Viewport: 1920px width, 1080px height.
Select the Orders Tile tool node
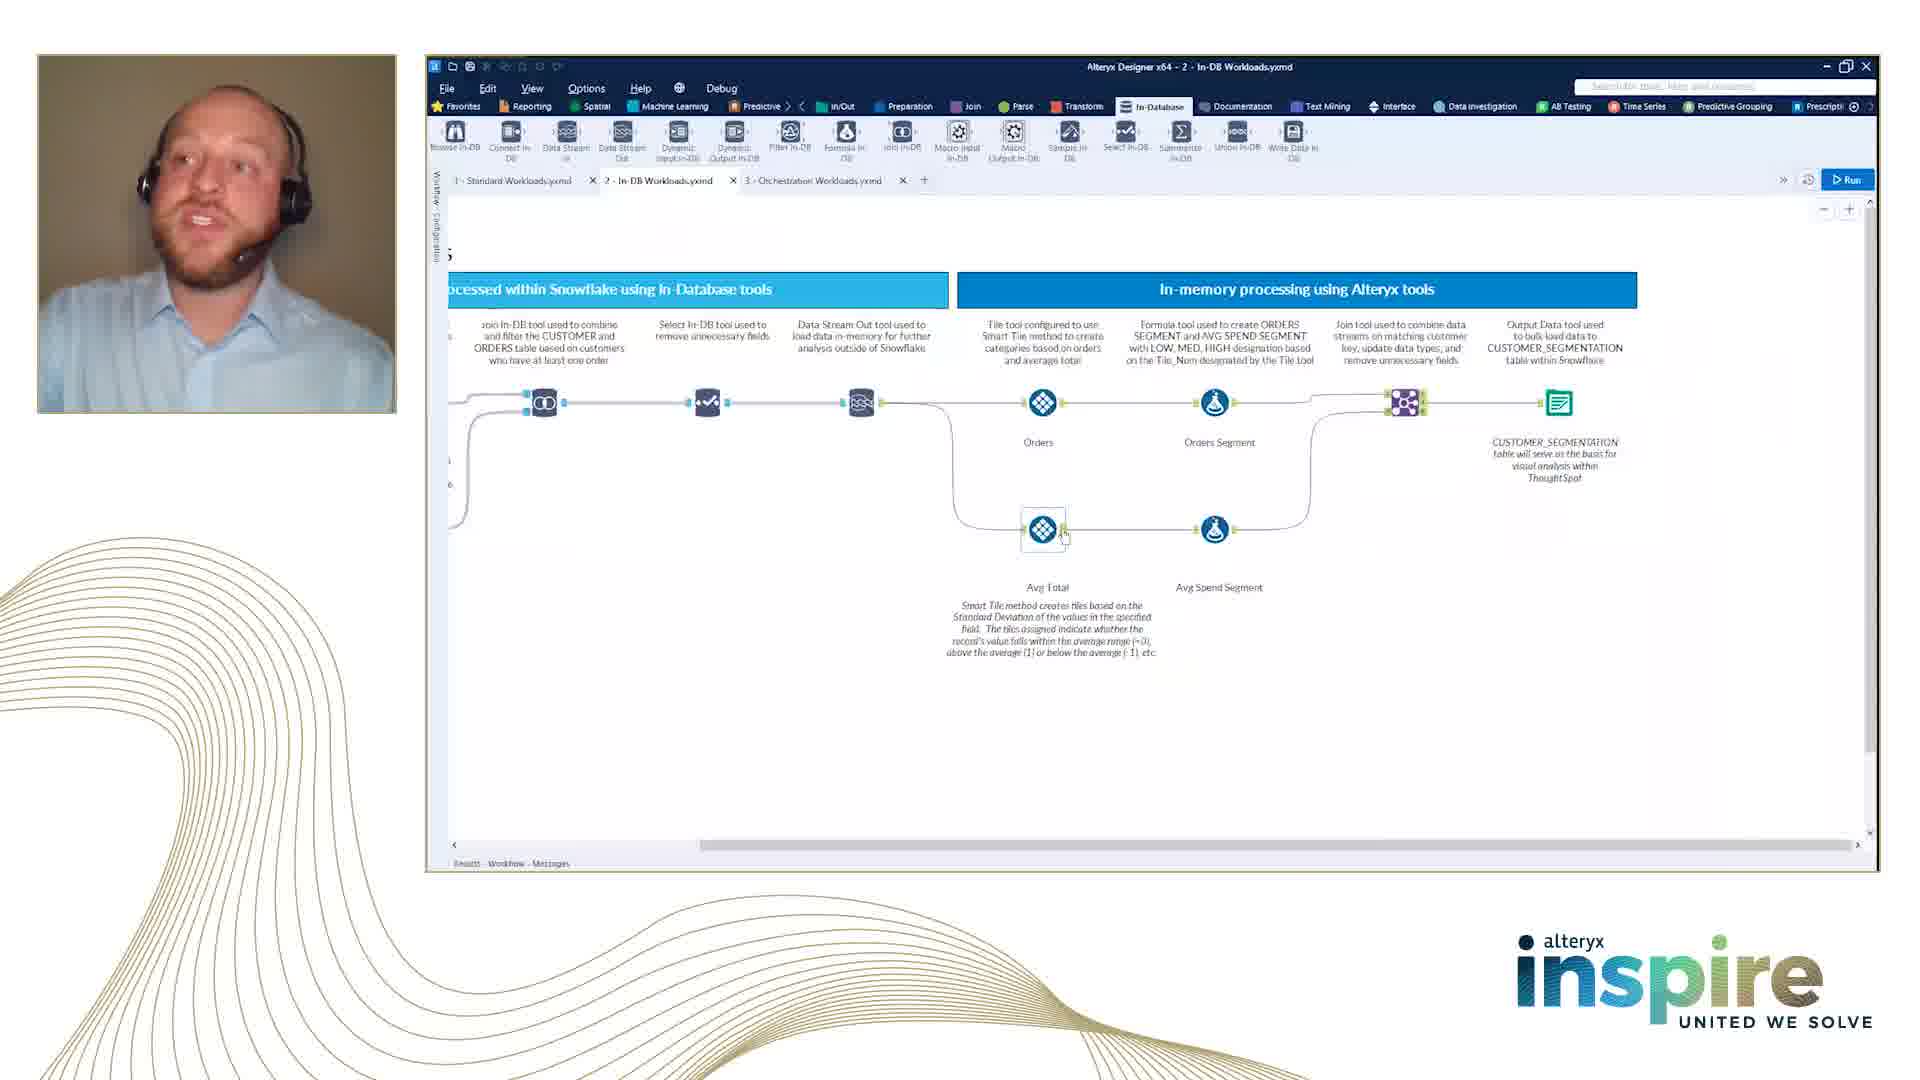click(1042, 403)
